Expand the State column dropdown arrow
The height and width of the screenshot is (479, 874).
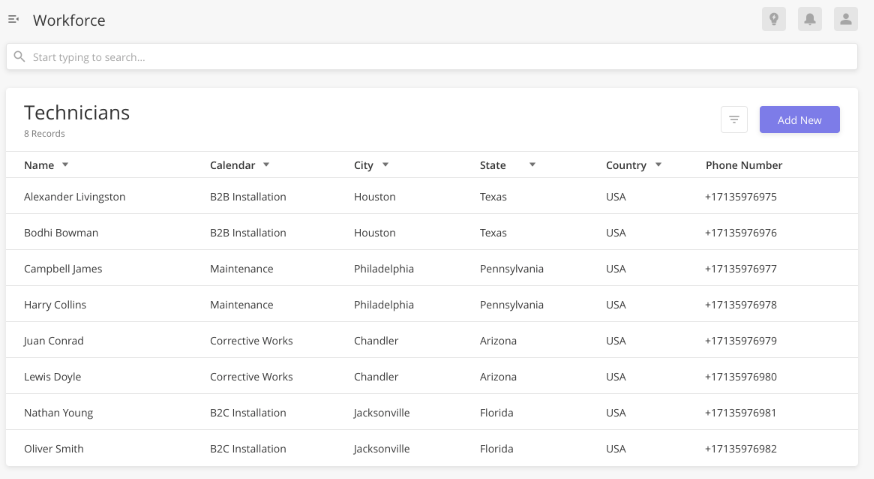[532, 164]
